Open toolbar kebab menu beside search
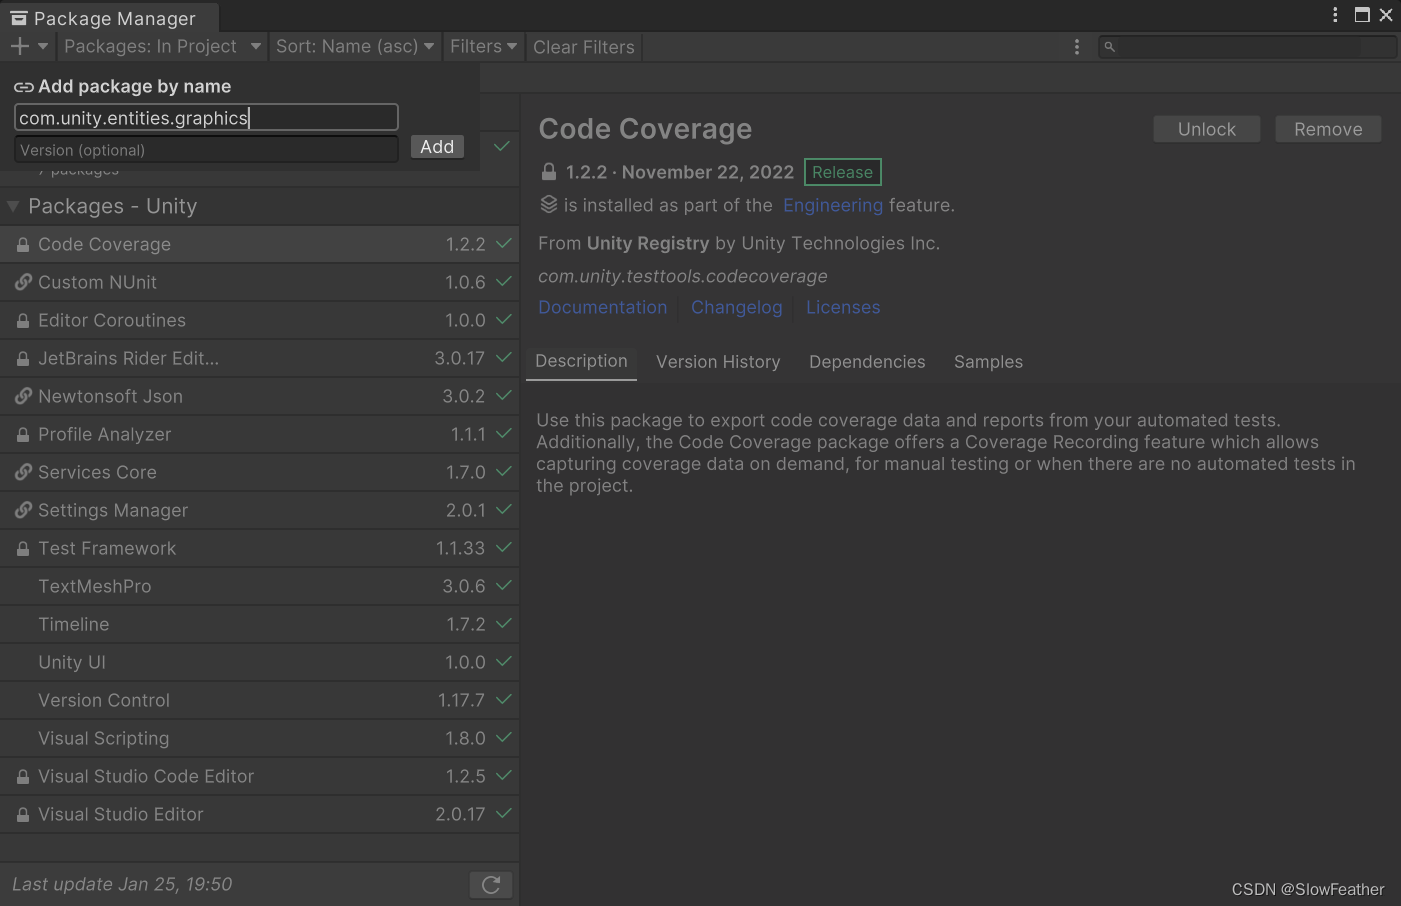 [x=1077, y=47]
